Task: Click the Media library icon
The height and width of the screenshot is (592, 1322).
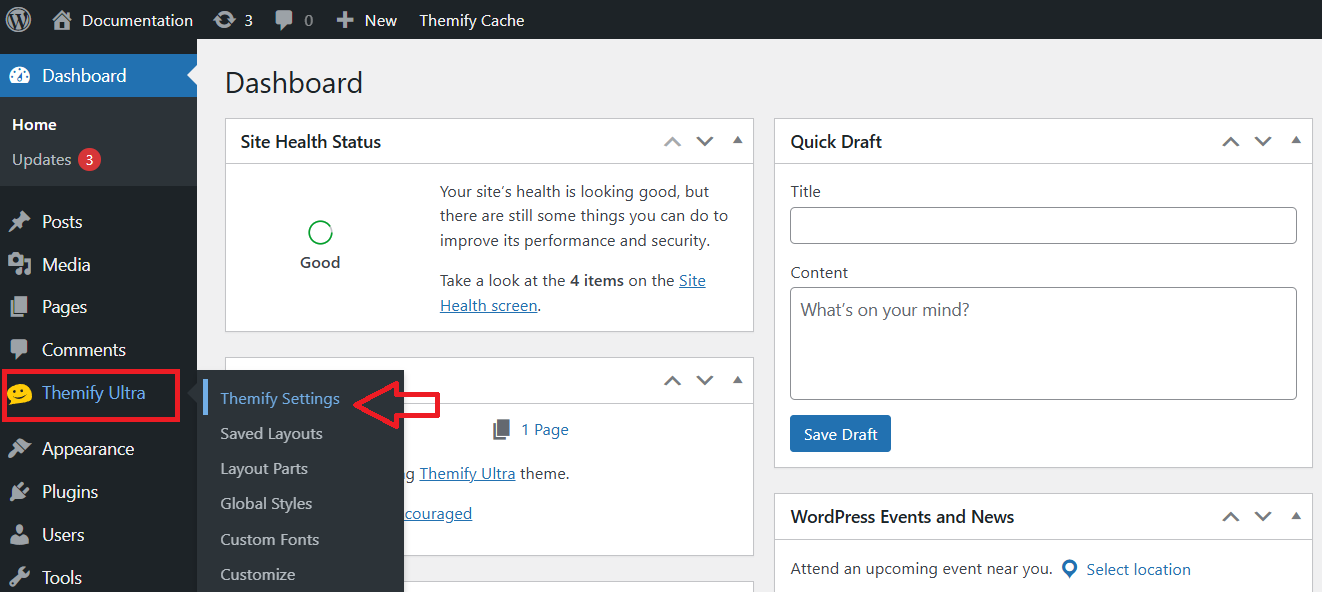Action: point(20,264)
